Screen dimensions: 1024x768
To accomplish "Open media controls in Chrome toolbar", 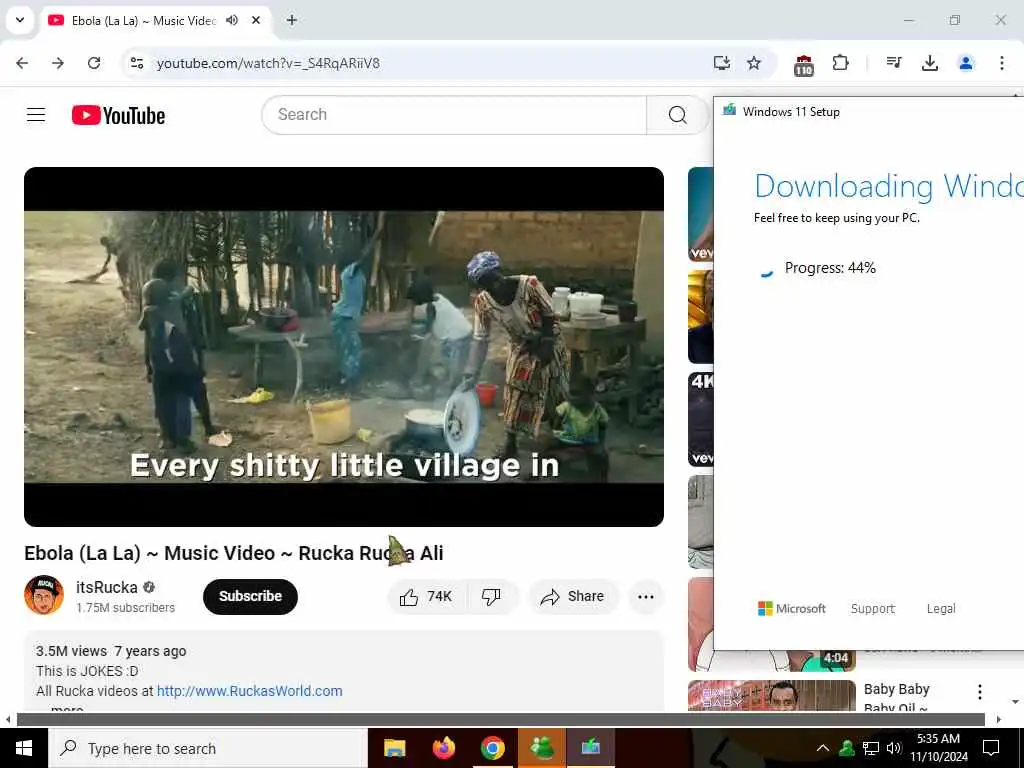I will click(894, 63).
